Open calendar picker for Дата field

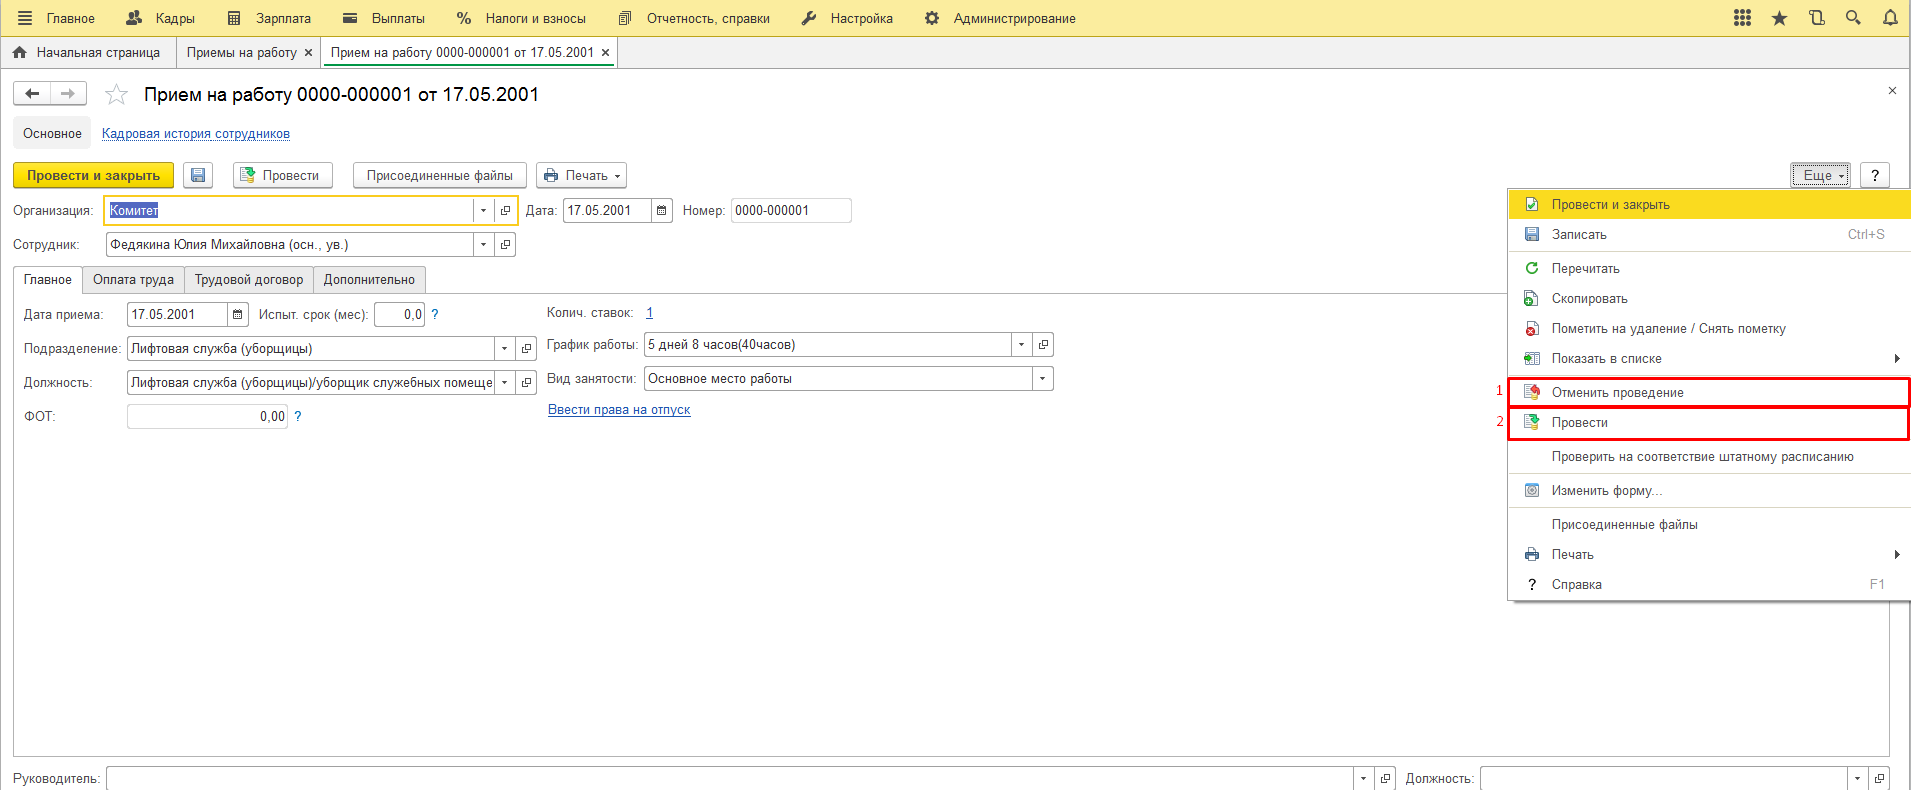pyautogui.click(x=661, y=211)
